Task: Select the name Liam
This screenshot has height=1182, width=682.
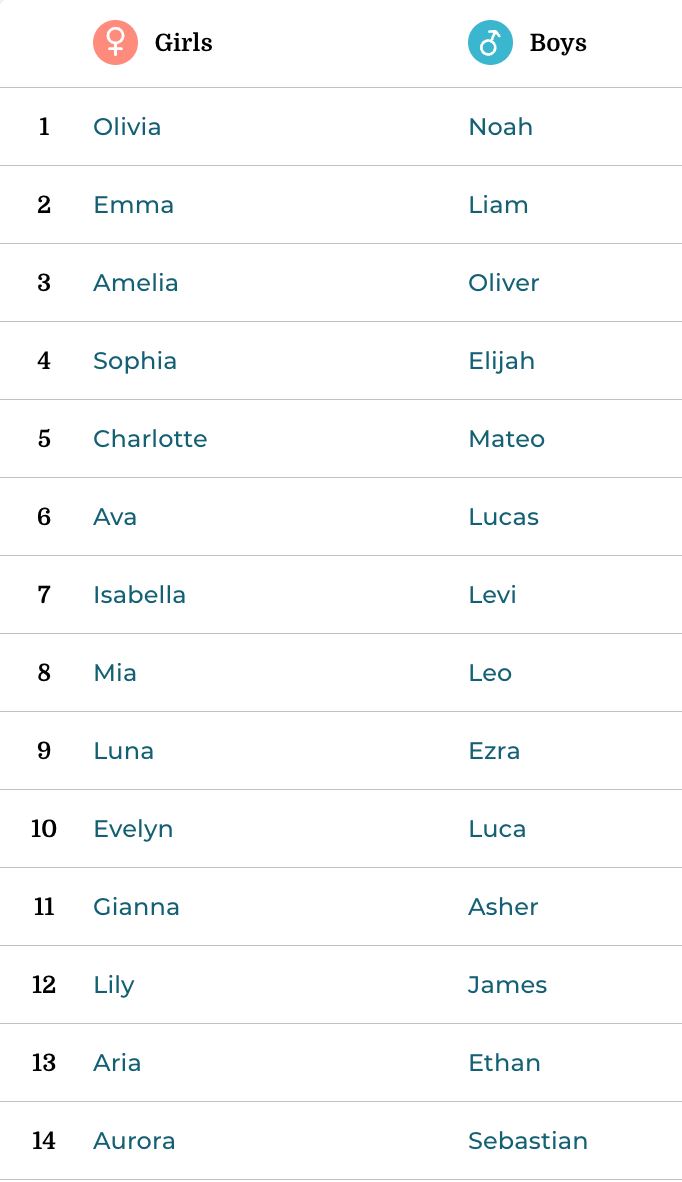Action: (x=498, y=205)
